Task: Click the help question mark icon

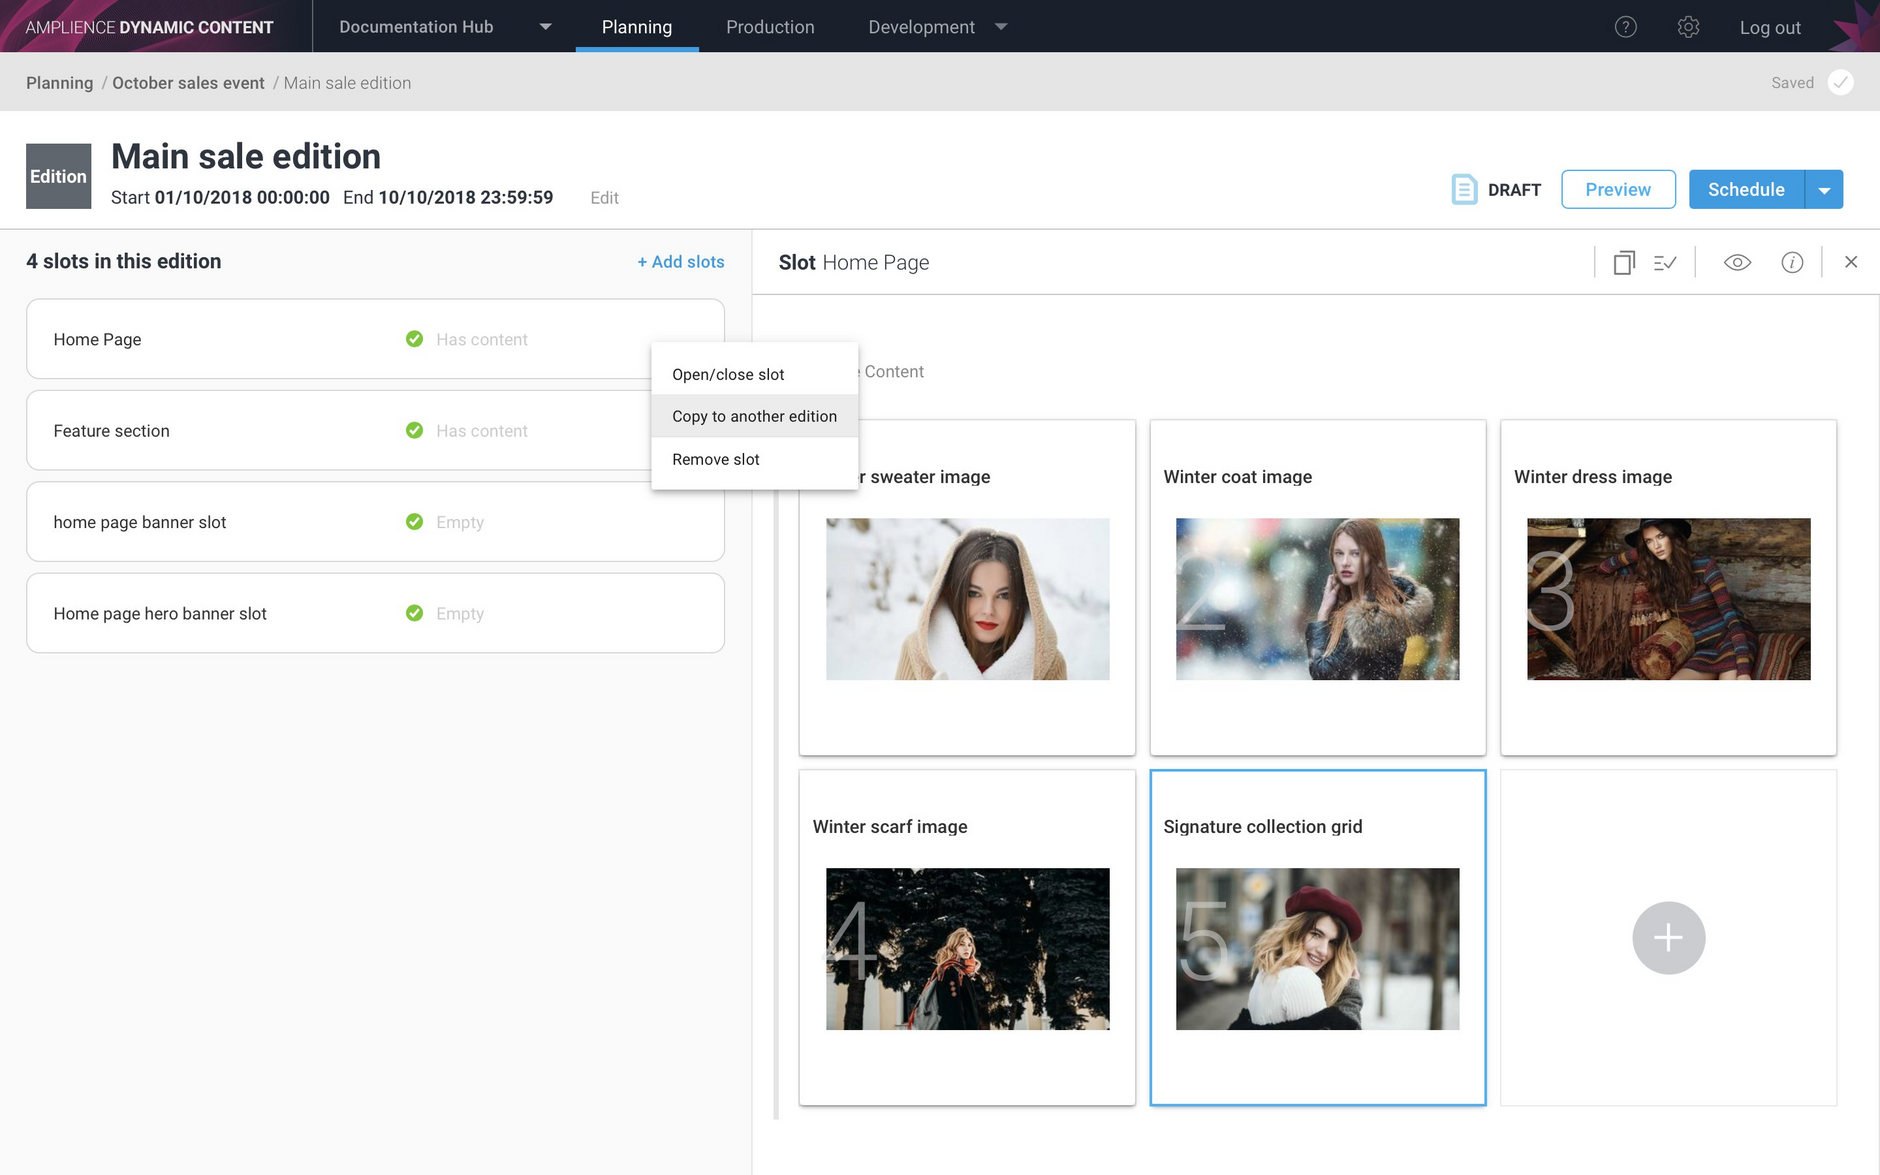Action: [x=1625, y=27]
